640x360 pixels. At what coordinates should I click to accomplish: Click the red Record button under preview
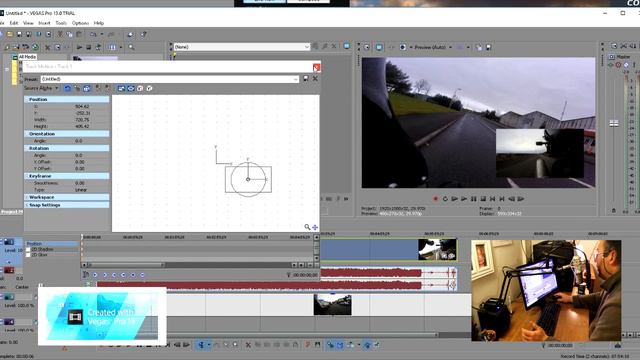[x=436, y=199]
